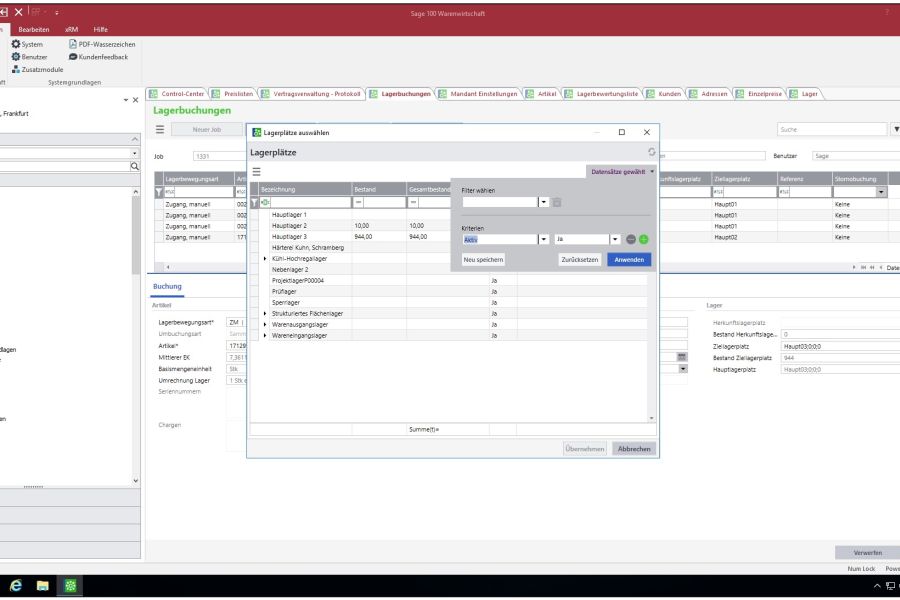Screen dimensions: 900x600
Task: Click Neu speichern button
Action: pyautogui.click(x=483, y=260)
